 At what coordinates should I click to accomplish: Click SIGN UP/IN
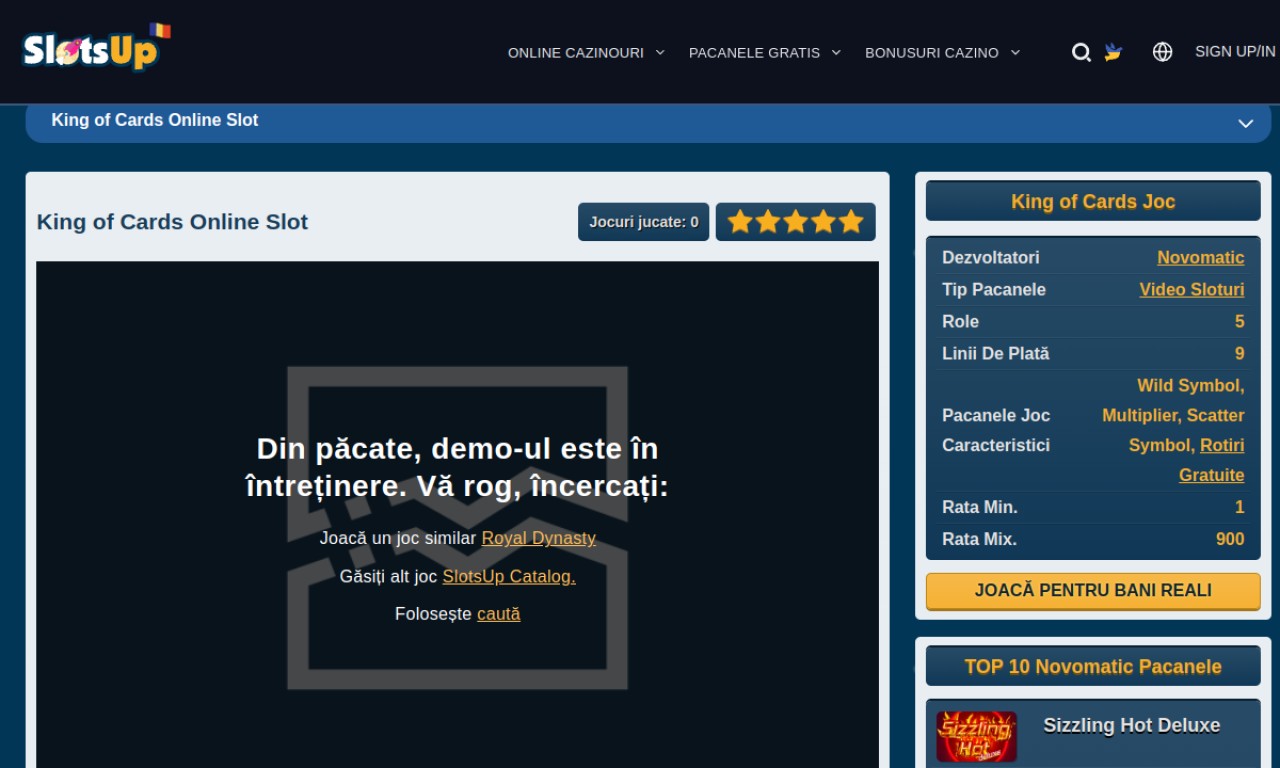pyautogui.click(x=1235, y=52)
